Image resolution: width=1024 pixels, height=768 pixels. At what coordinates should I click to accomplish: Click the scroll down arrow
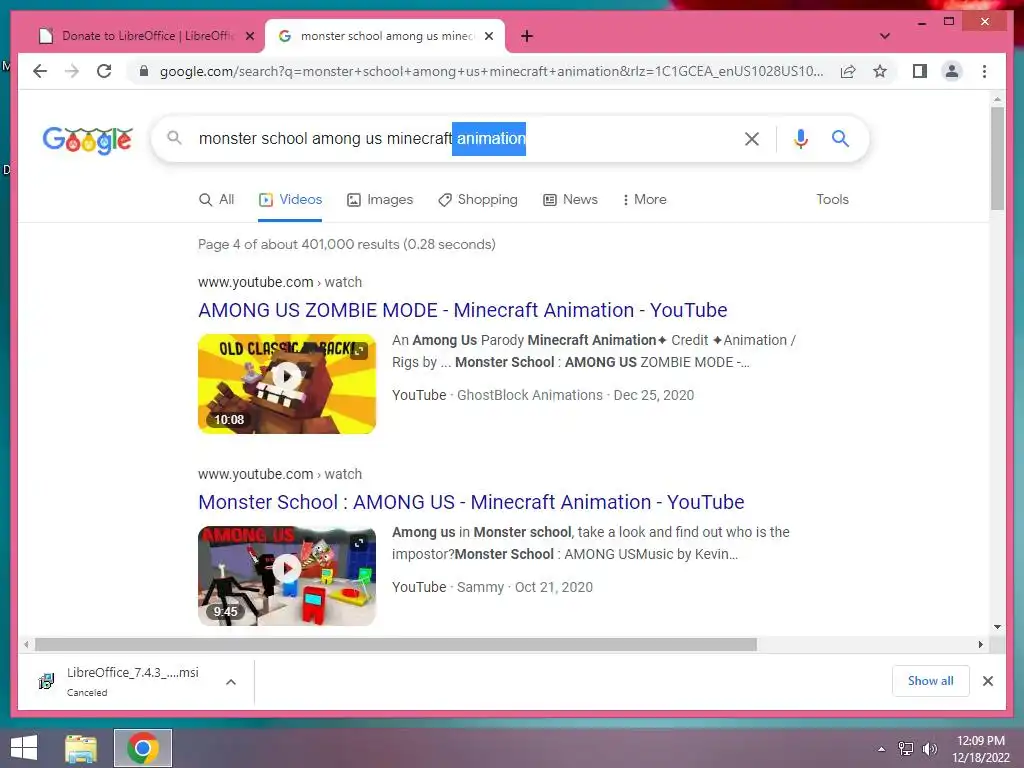coord(997,627)
